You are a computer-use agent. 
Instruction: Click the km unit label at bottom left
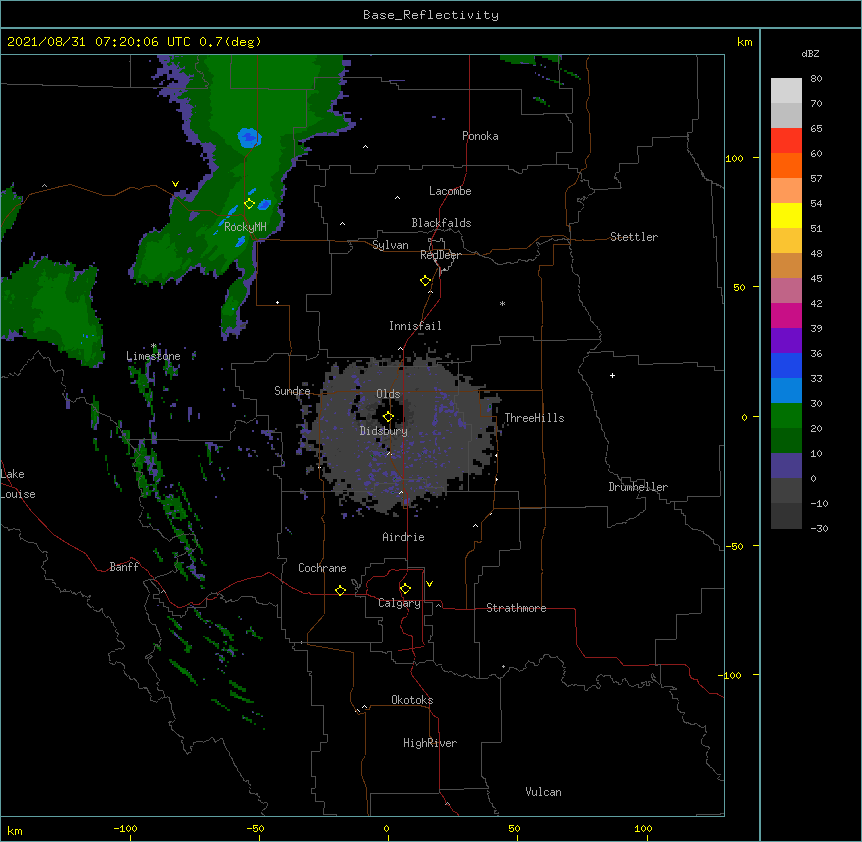pyautogui.click(x=15, y=831)
